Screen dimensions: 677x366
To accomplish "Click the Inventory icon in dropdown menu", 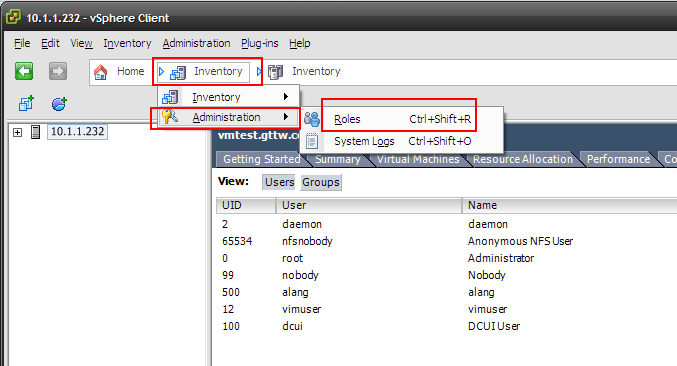I will pyautogui.click(x=170, y=97).
